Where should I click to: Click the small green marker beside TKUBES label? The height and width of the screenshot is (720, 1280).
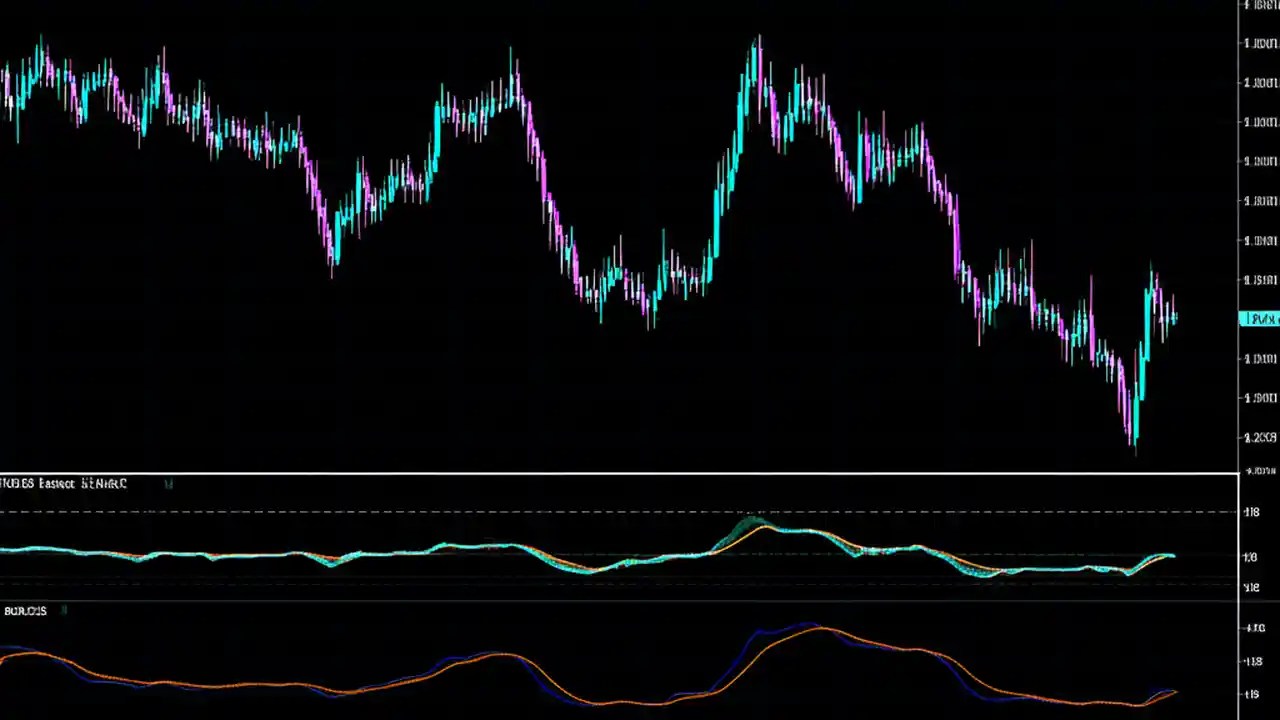168,483
